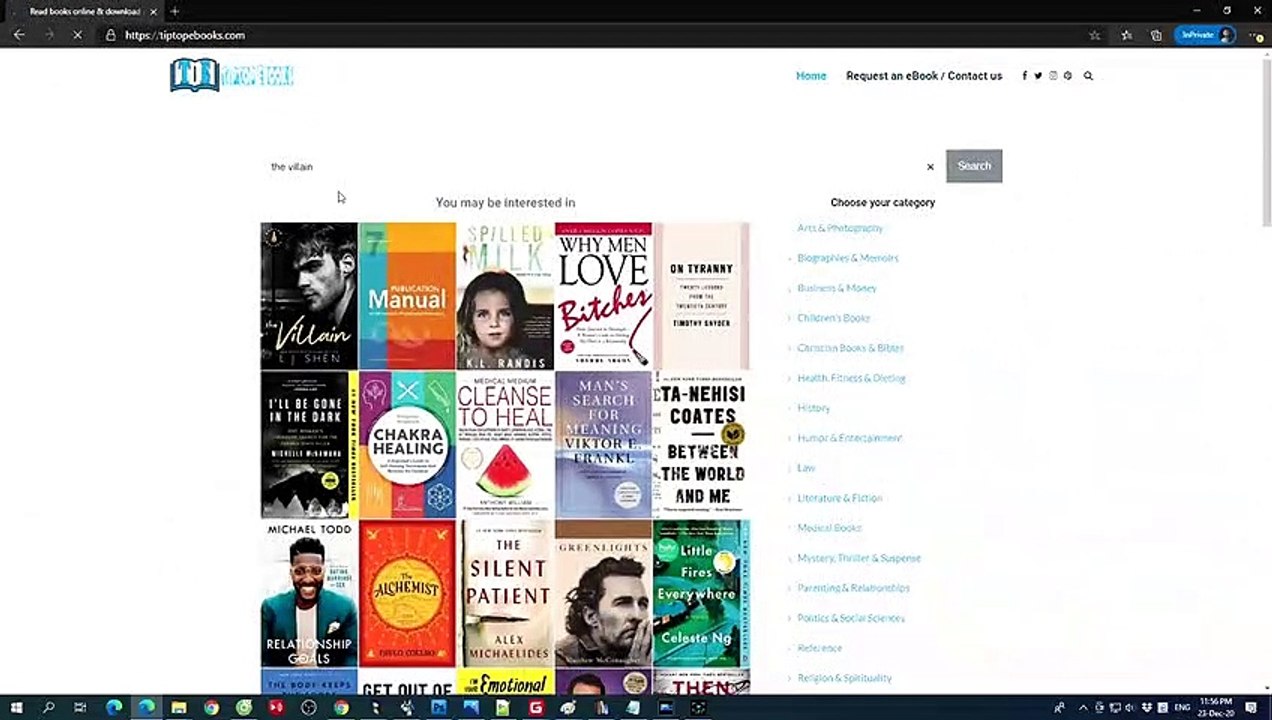Open I'll Be Gone in the Dark cover
Viewport: 1272px width, 720px height.
tap(309, 445)
